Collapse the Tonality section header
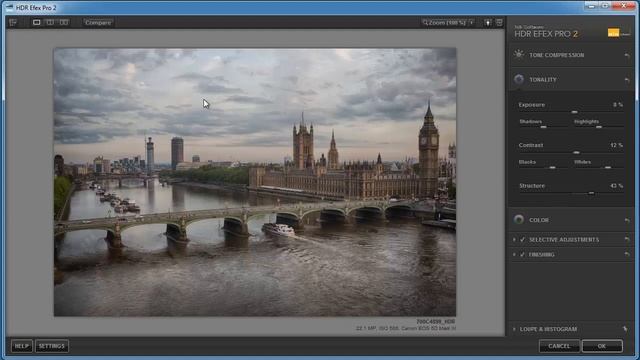 point(543,80)
